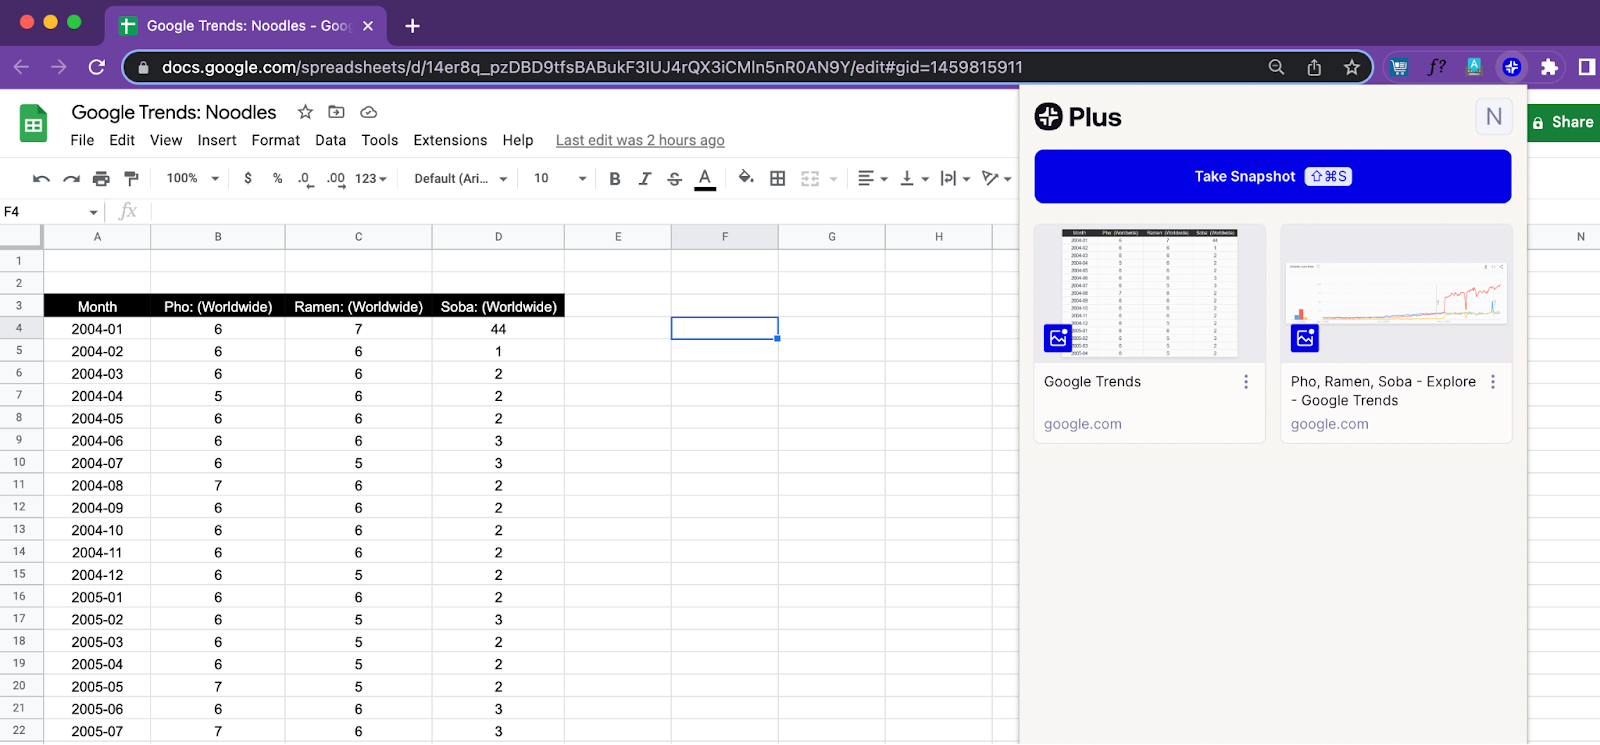Viewport: 1600px width, 745px height.
Task: Open the Data menu
Action: point(330,140)
